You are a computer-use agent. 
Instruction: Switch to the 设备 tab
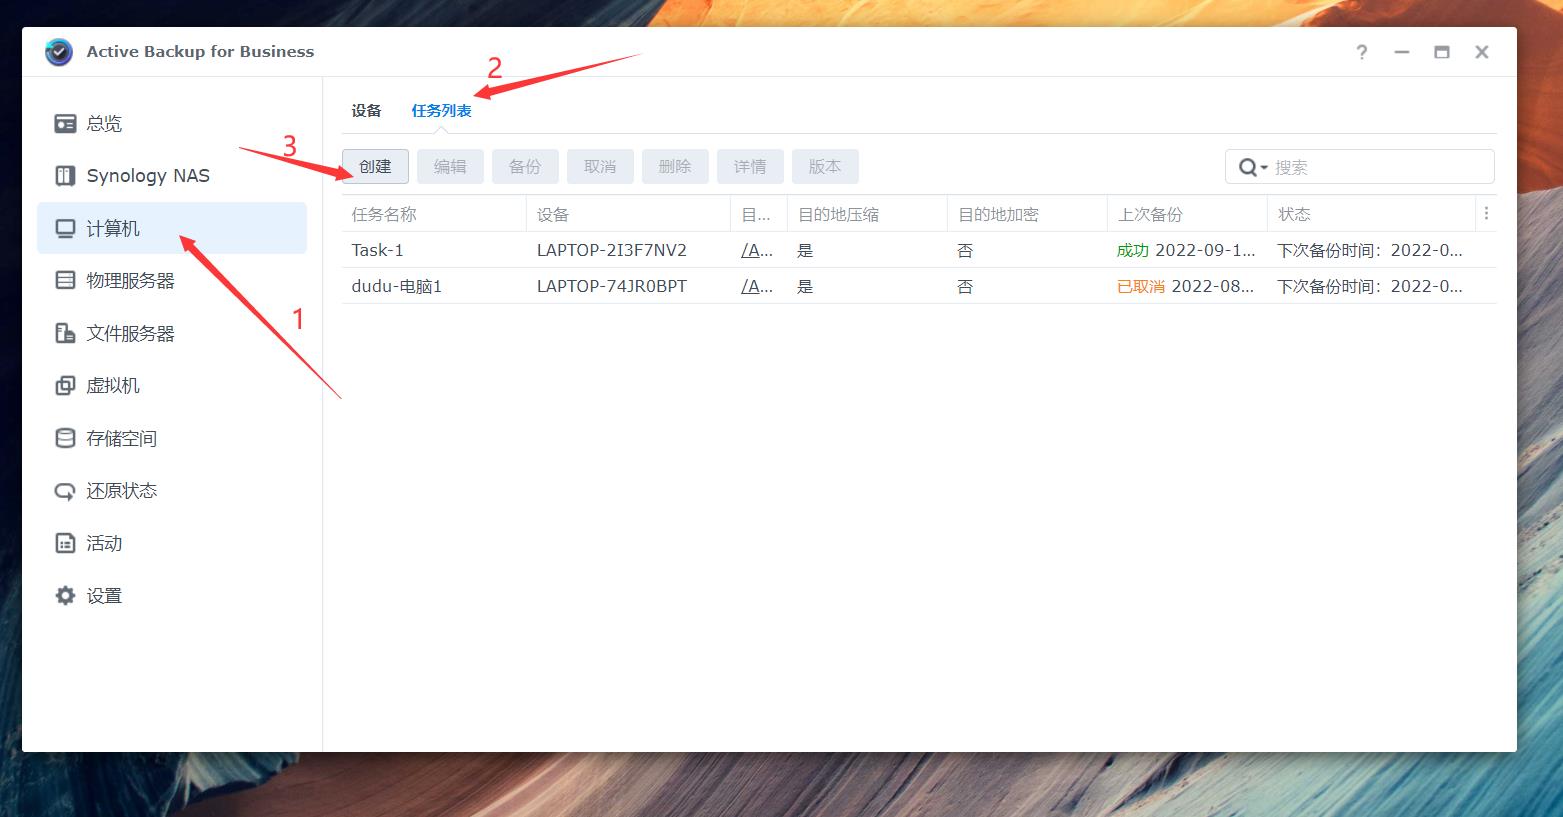pos(367,111)
